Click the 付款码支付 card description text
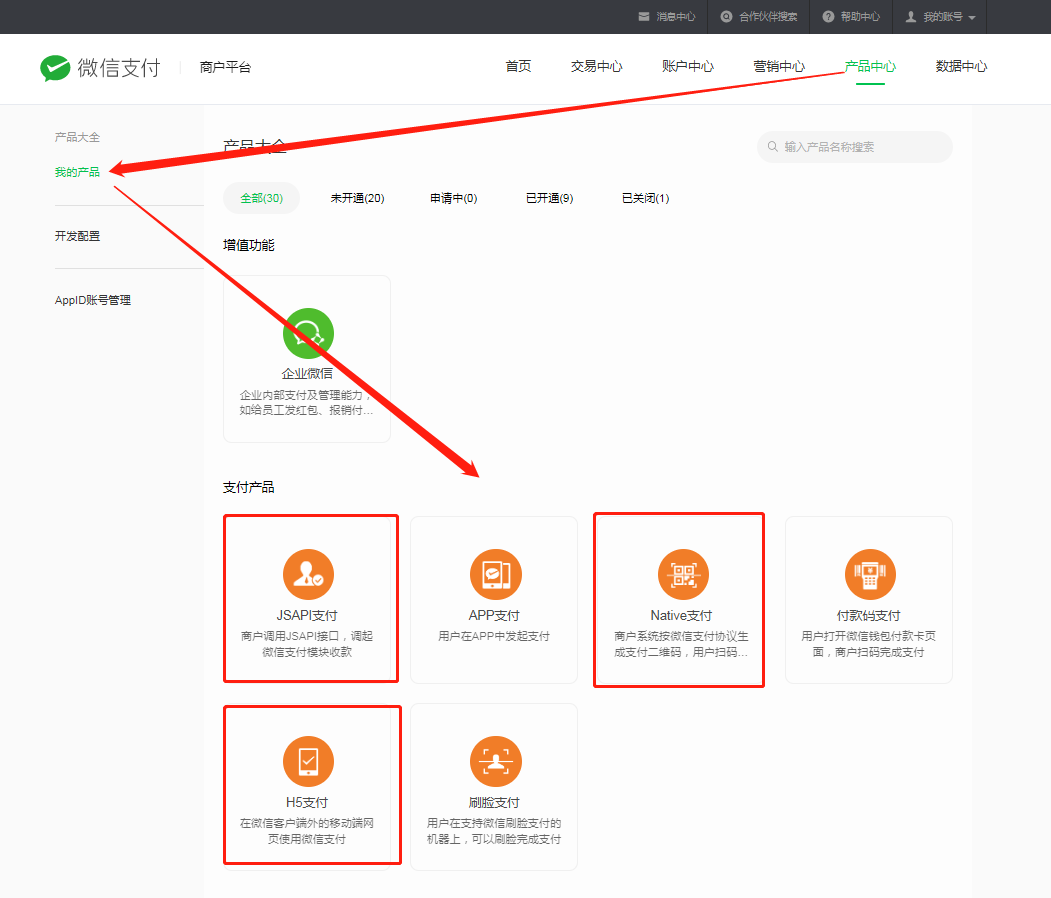This screenshot has width=1051, height=898. (869, 644)
